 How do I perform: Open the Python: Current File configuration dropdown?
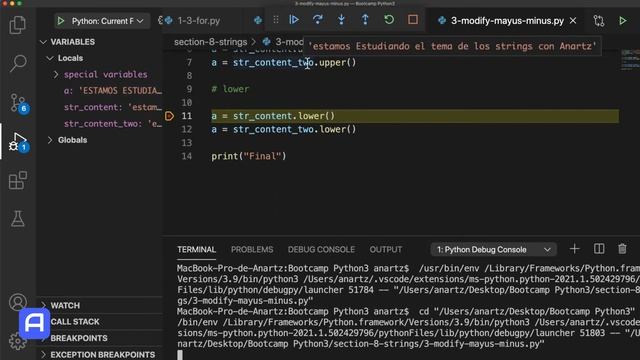tap(107, 21)
